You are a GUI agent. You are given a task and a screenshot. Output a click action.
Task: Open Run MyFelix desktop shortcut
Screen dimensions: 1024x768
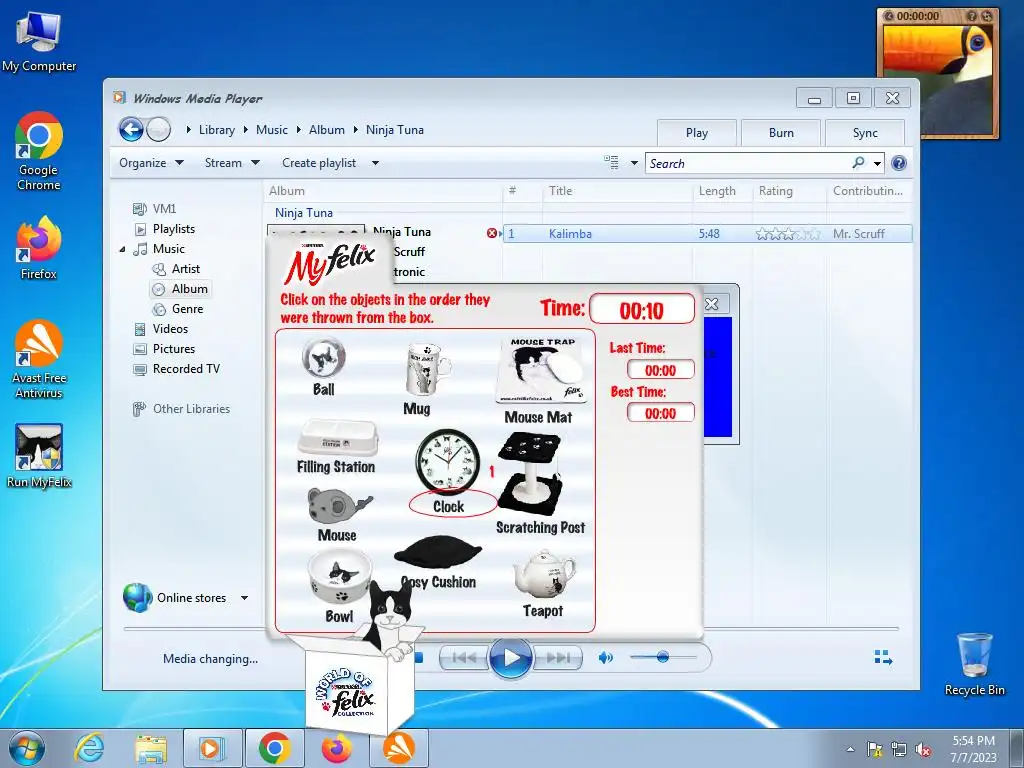[39, 456]
